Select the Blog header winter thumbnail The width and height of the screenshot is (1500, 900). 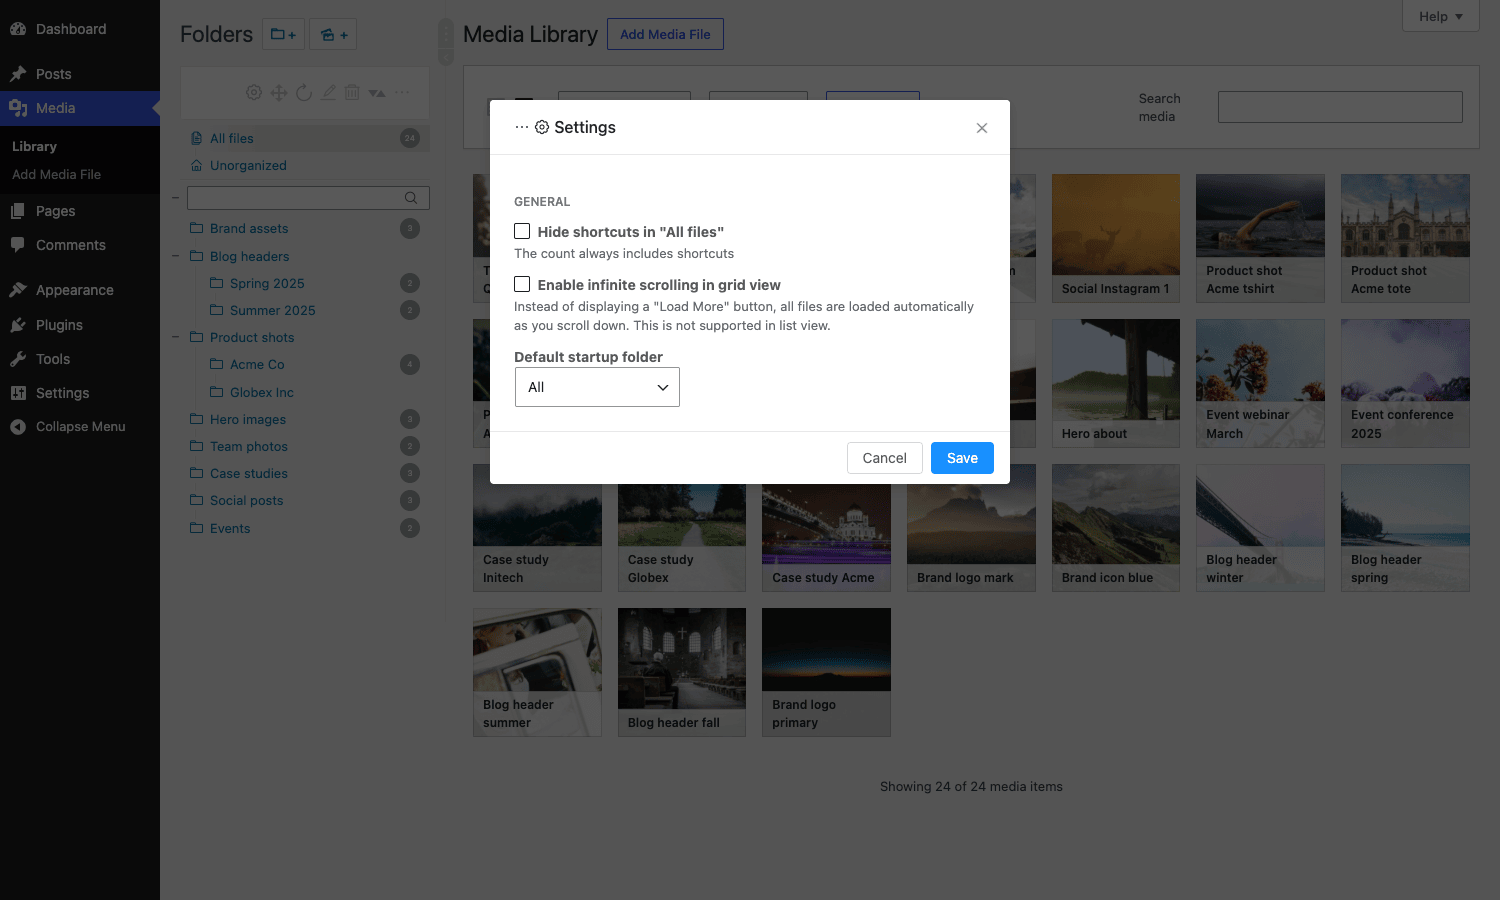click(x=1260, y=528)
